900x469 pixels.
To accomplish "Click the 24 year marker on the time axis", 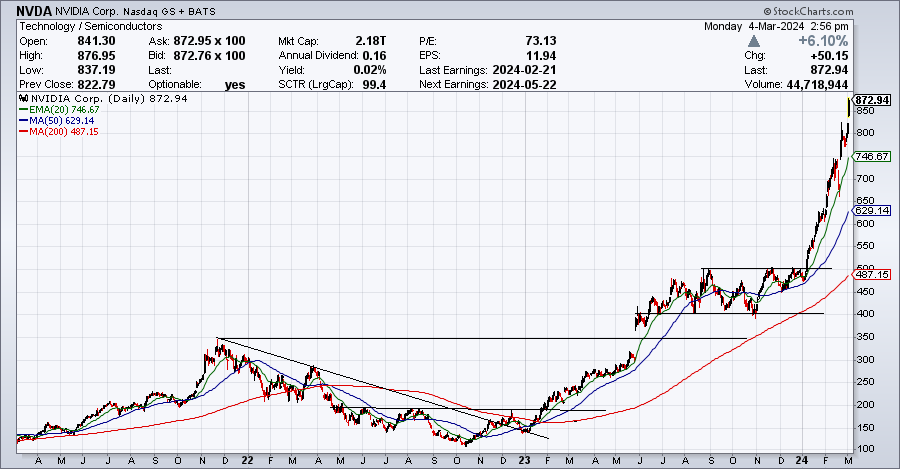I will [802, 460].
